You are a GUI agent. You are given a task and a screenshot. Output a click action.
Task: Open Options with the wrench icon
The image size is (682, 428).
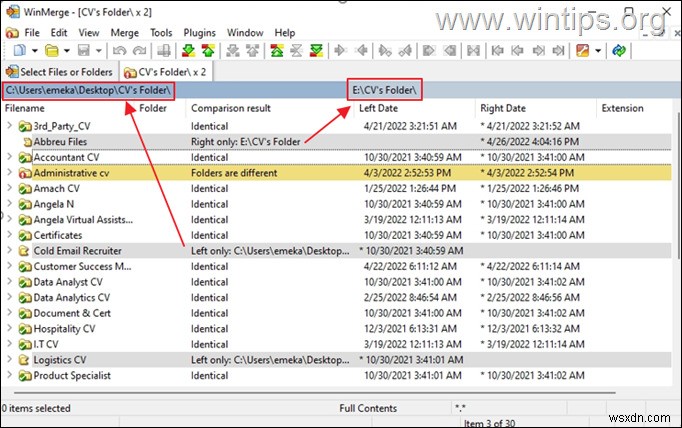click(x=582, y=51)
